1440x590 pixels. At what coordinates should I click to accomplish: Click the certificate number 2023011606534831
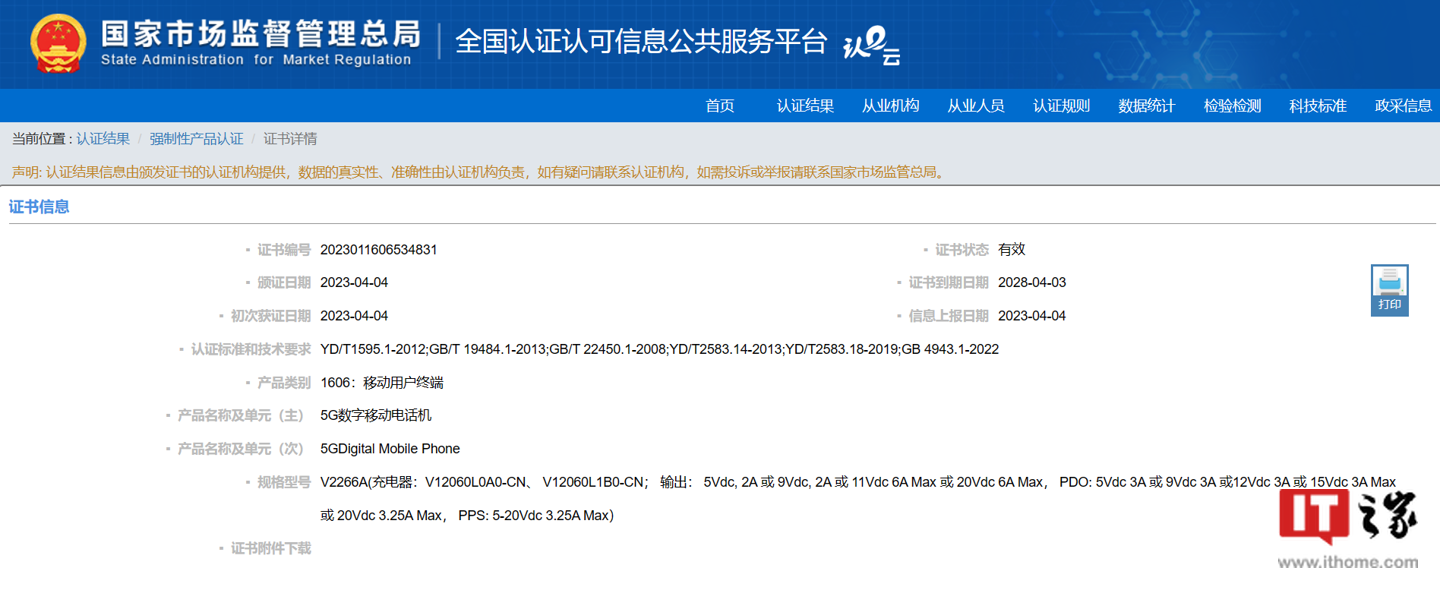coord(378,250)
